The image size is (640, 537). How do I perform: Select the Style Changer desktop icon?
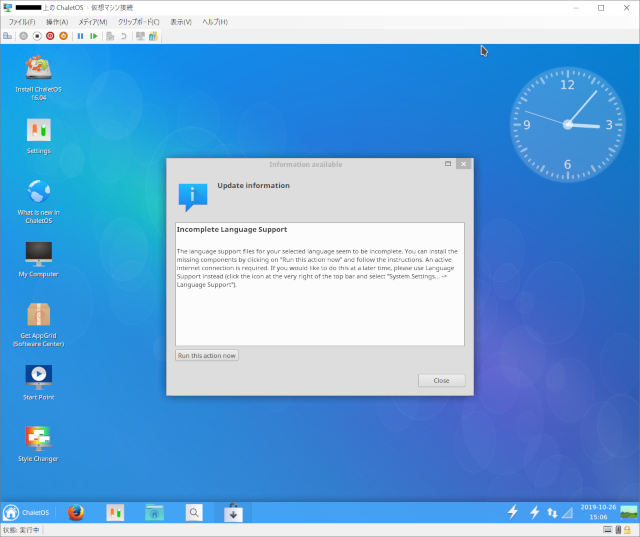coord(39,444)
